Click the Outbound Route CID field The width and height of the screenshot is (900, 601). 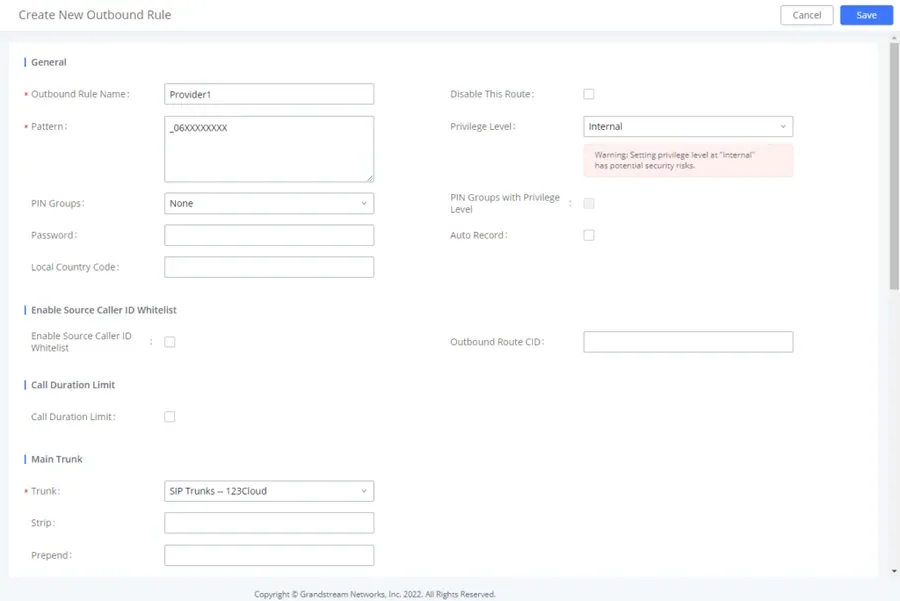pyautogui.click(x=688, y=342)
